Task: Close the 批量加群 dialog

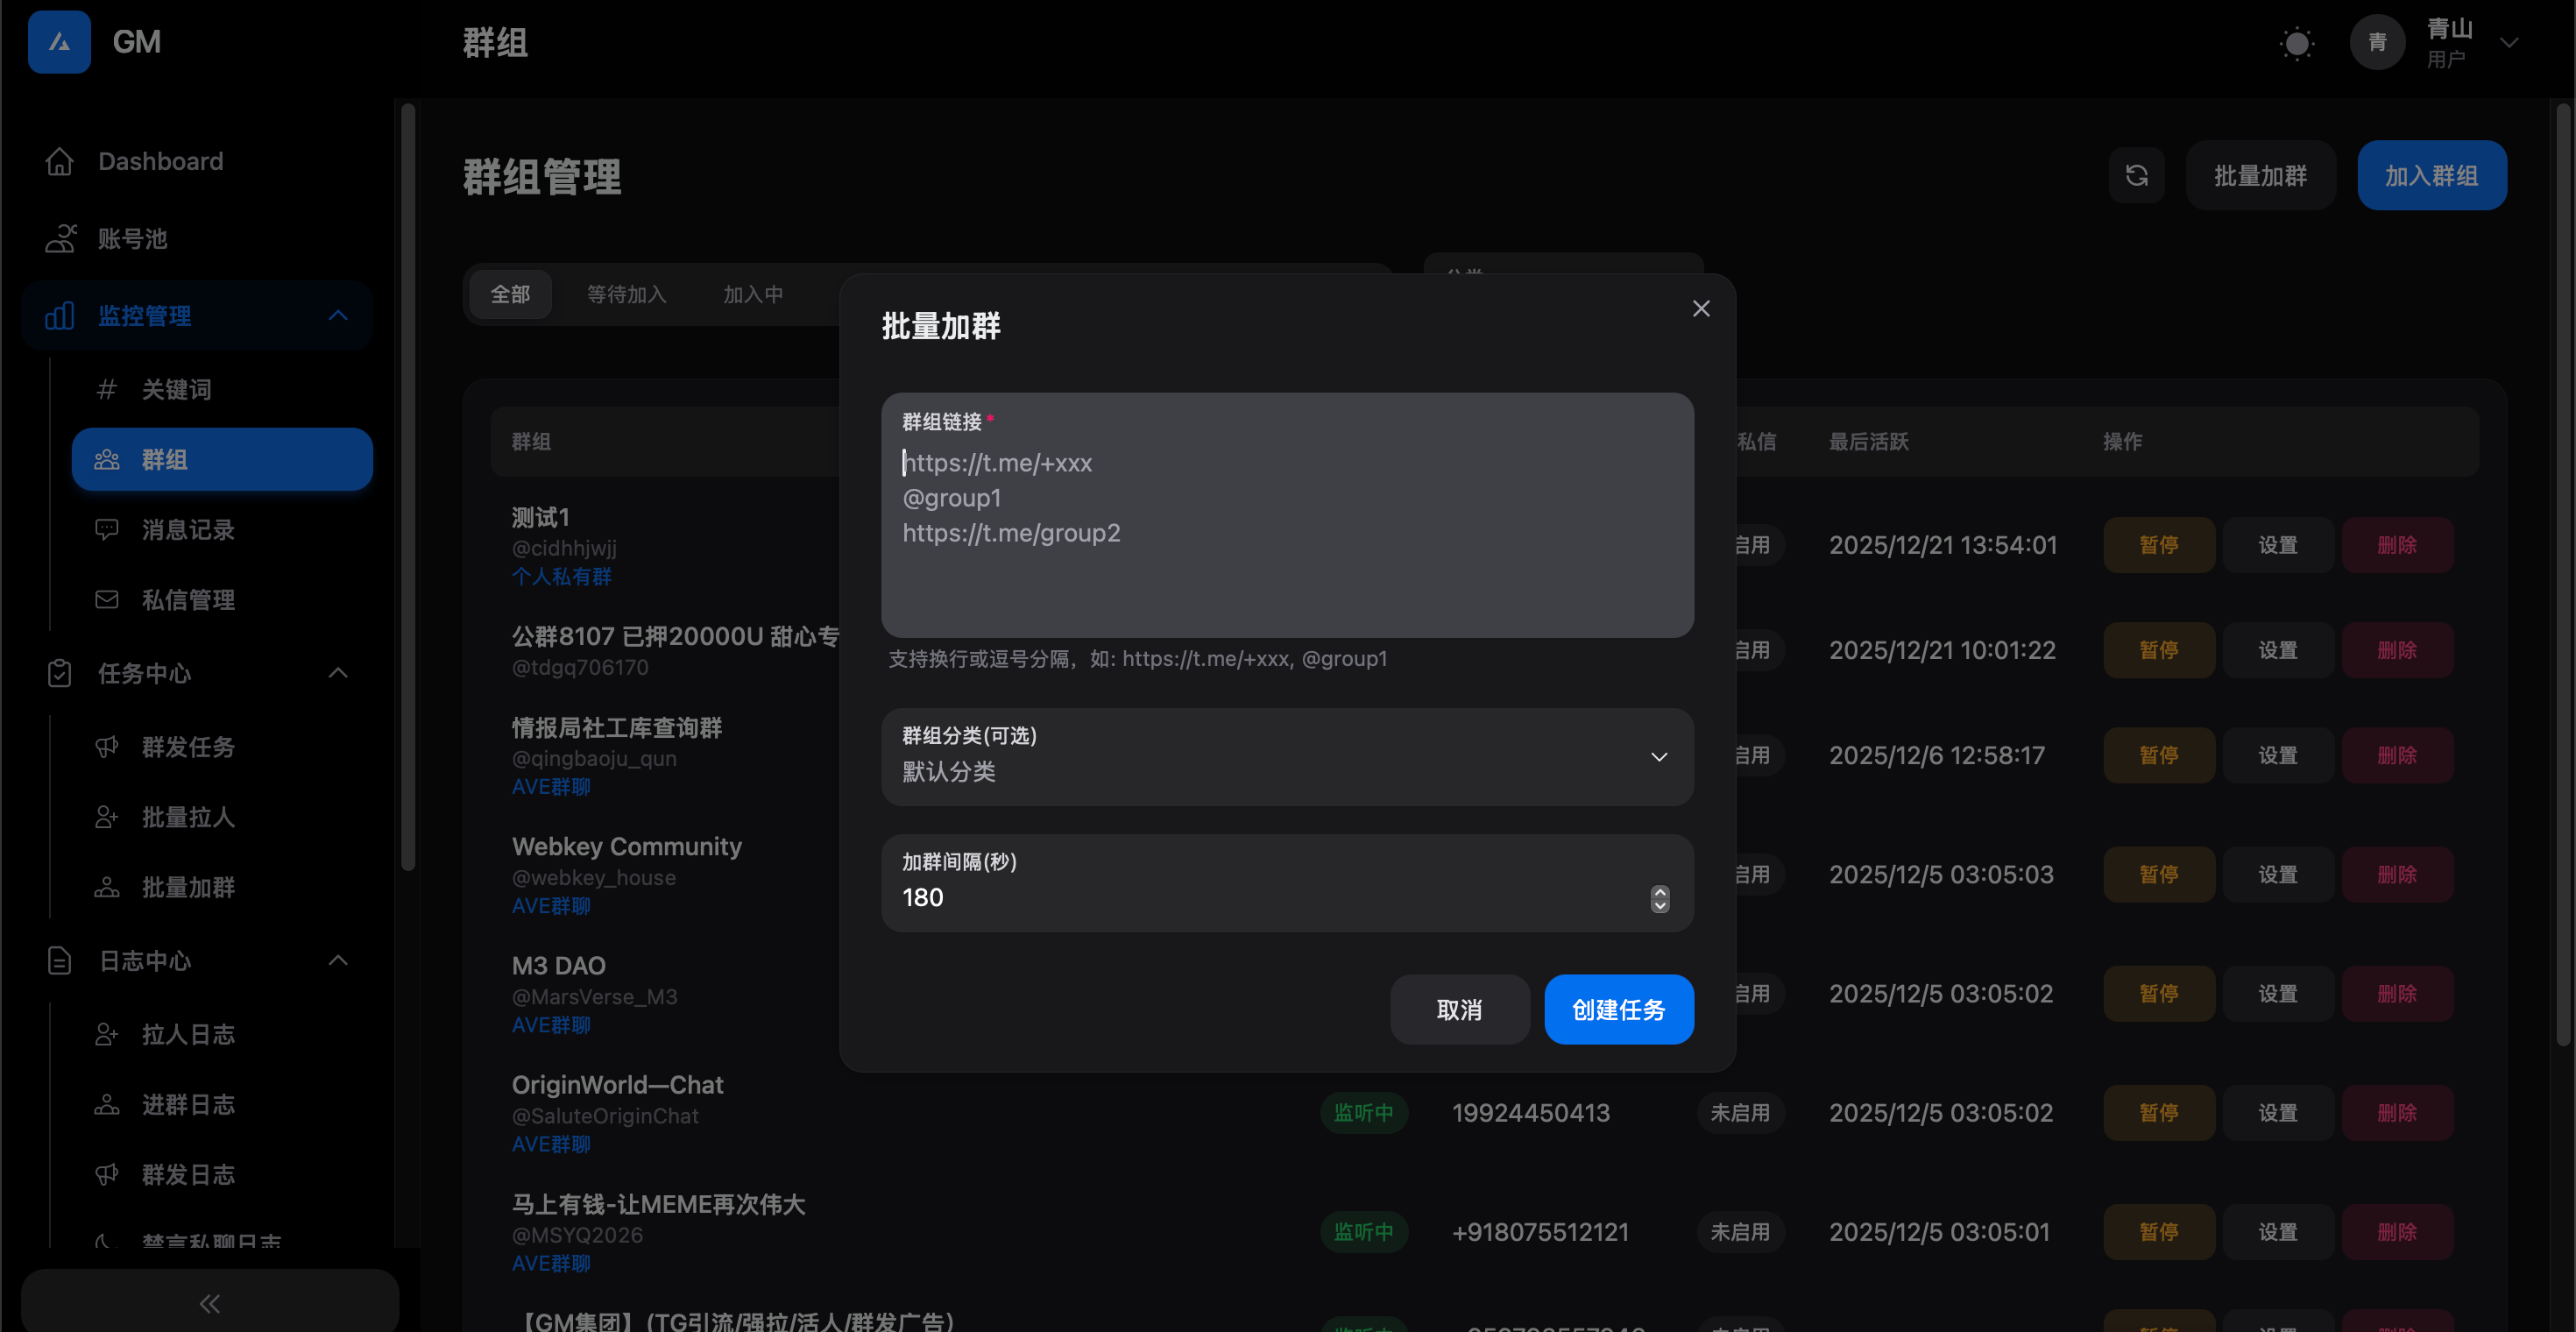Action: pyautogui.click(x=1701, y=308)
